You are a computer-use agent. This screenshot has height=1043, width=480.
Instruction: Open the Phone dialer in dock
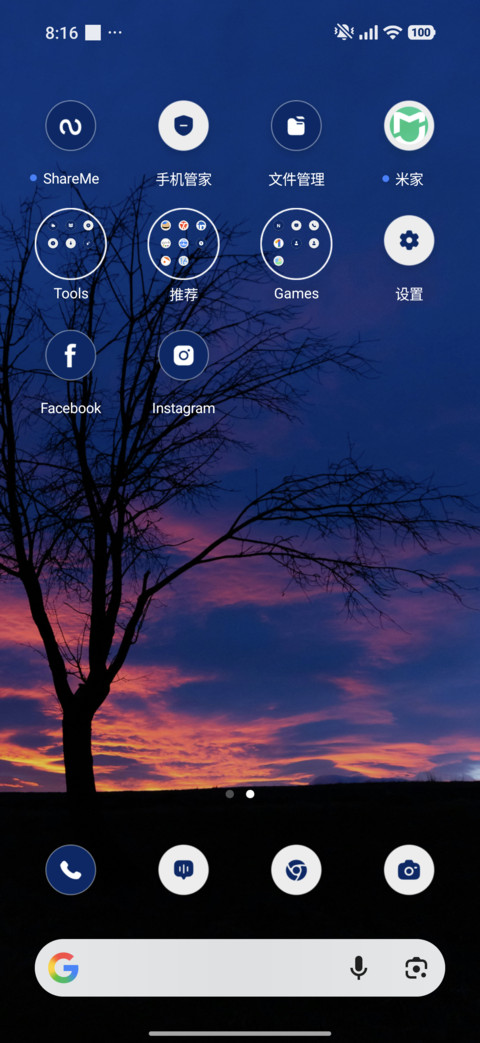(x=70, y=869)
